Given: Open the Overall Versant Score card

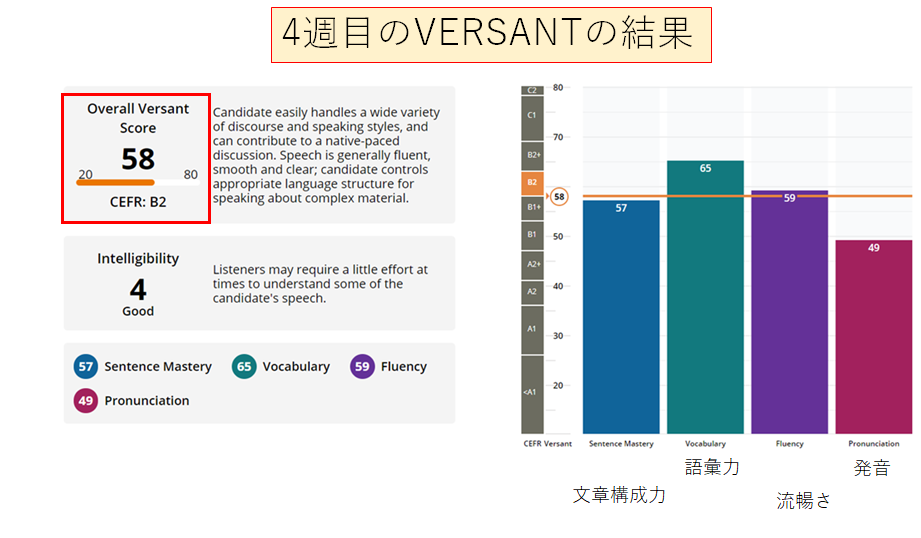Looking at the screenshot, I should pyautogui.click(x=136, y=159).
